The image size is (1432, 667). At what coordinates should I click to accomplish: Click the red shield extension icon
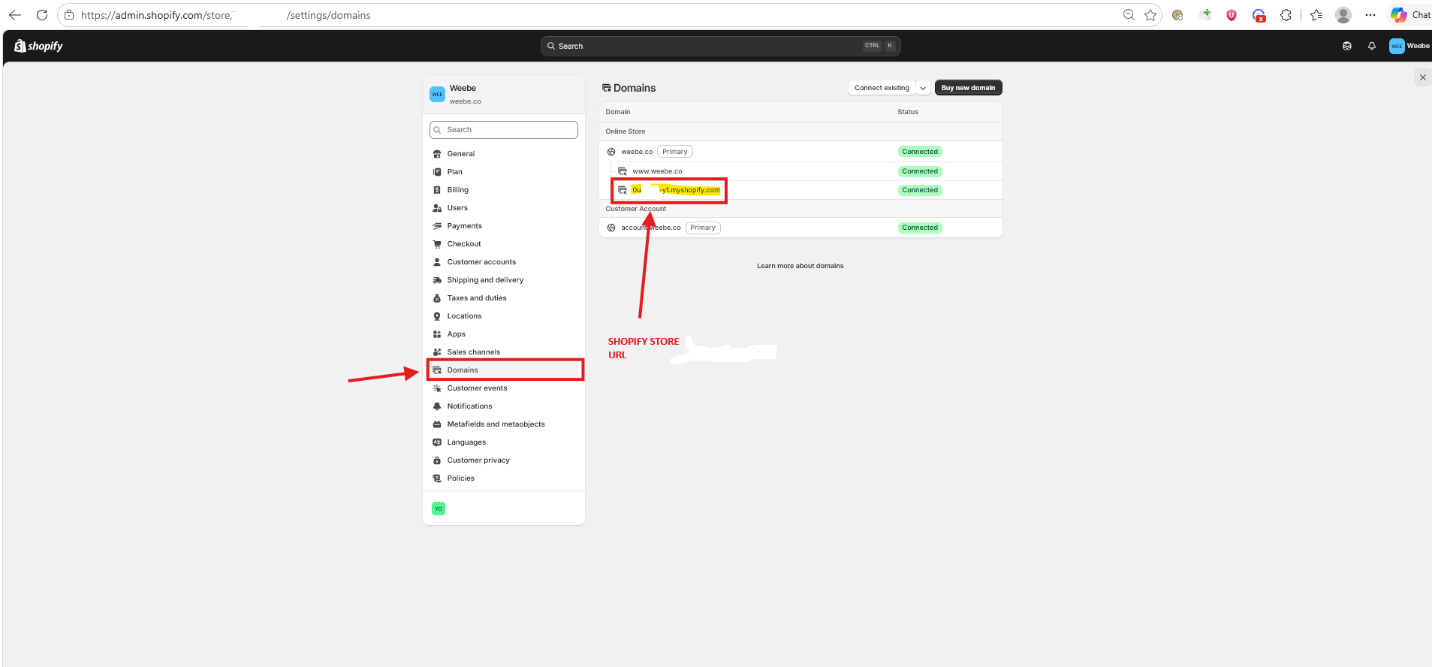[x=1232, y=15]
